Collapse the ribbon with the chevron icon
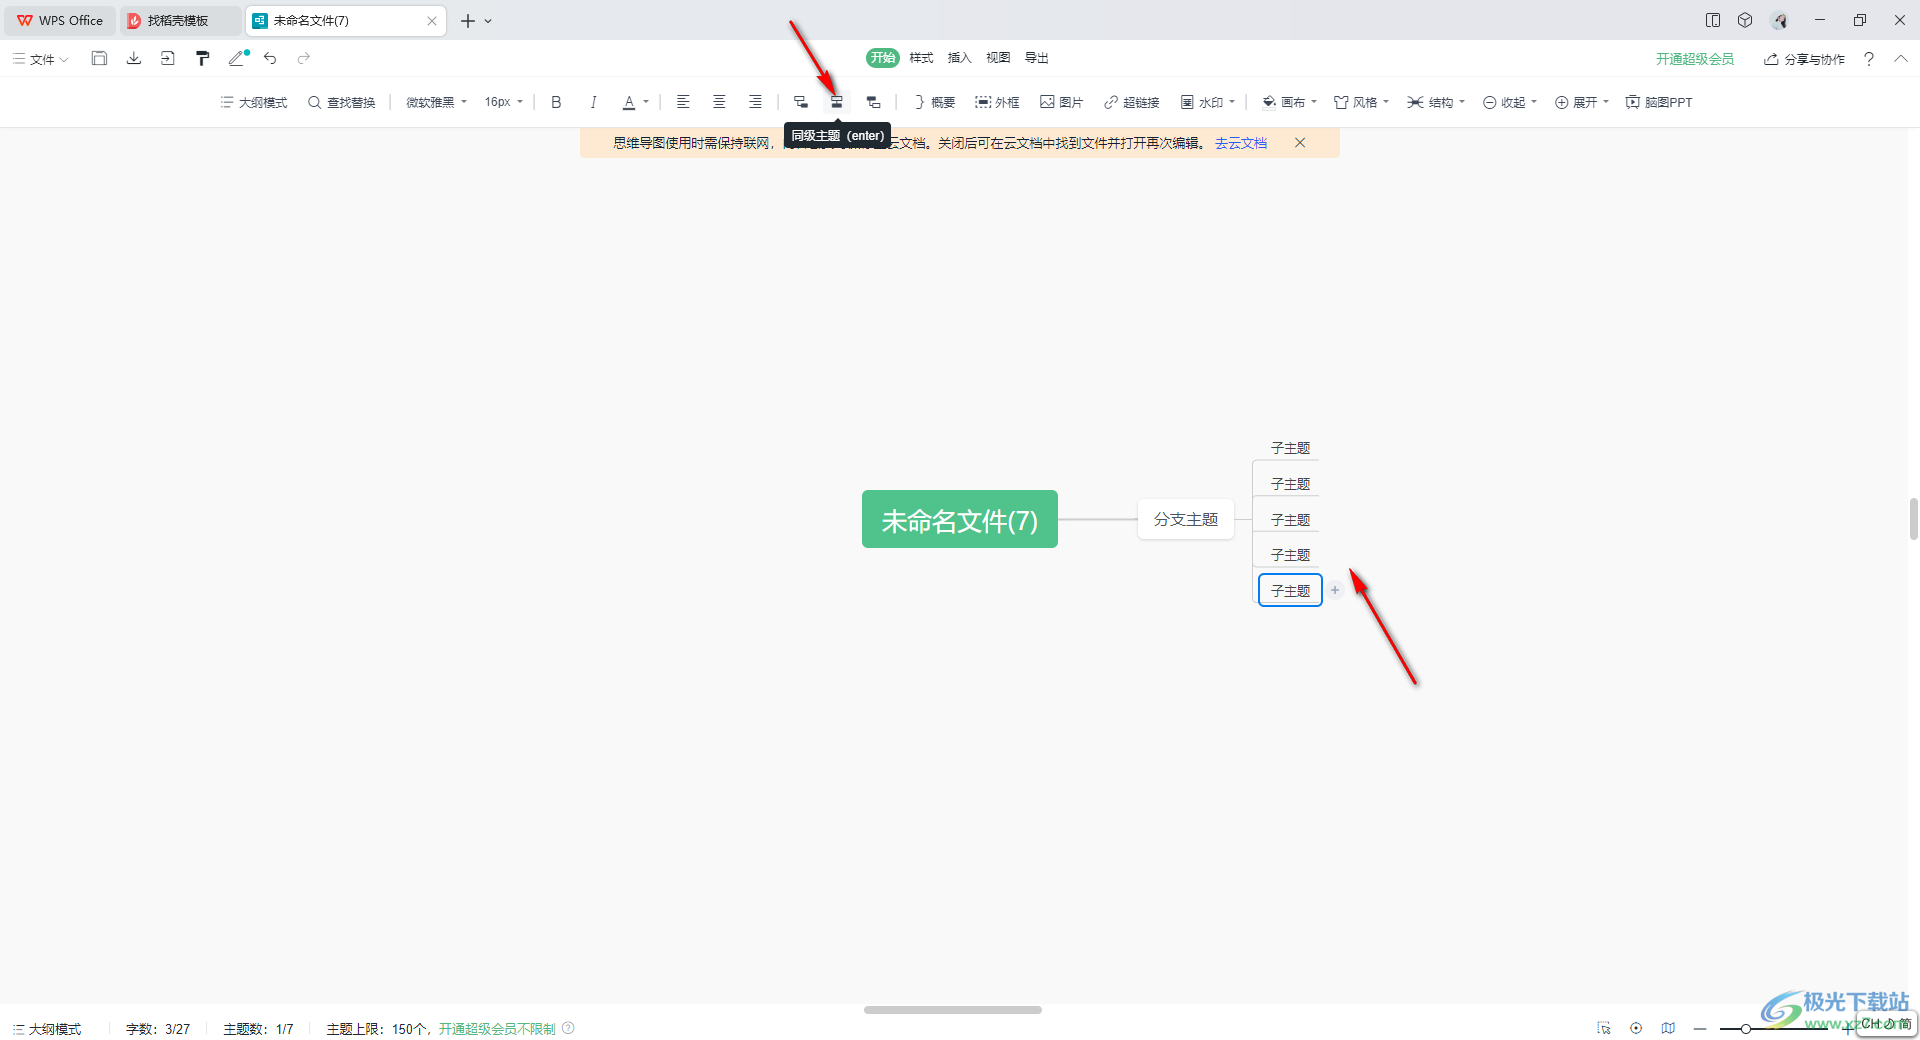Viewport: 1920px width, 1040px height. pos(1901,59)
